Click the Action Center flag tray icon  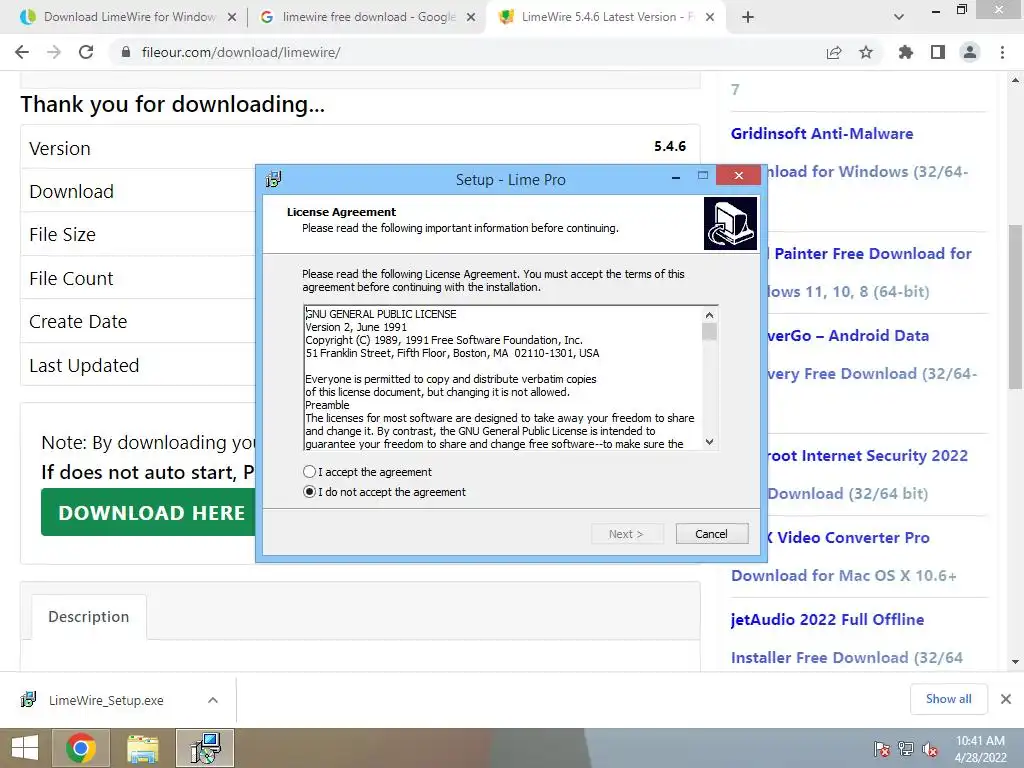coord(882,749)
